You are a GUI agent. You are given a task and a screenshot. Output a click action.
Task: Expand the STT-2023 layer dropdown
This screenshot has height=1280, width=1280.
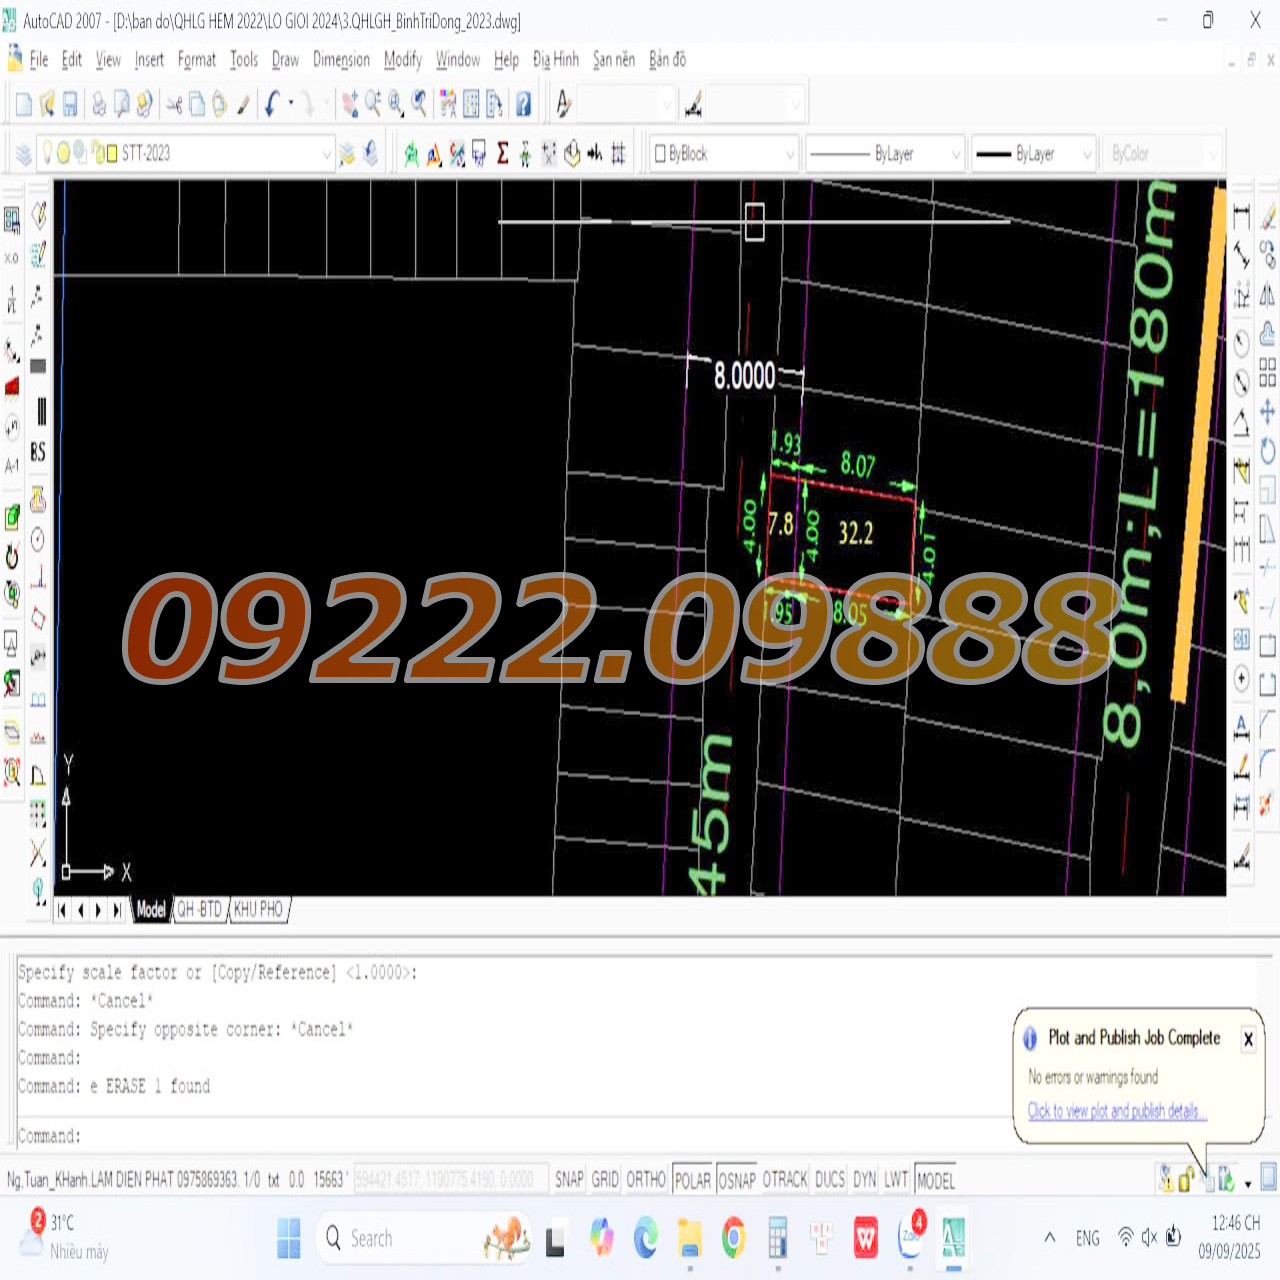click(x=326, y=154)
